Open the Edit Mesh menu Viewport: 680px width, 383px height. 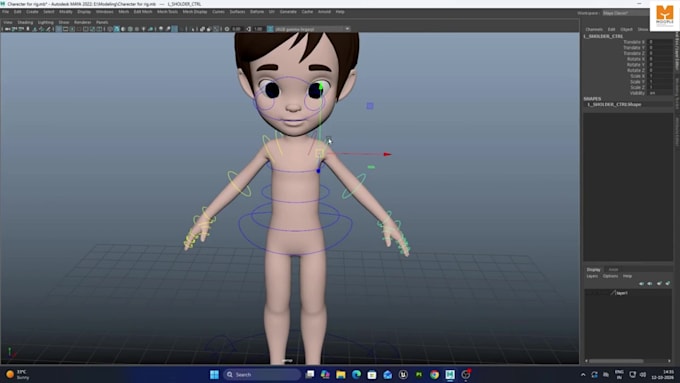tap(143, 12)
